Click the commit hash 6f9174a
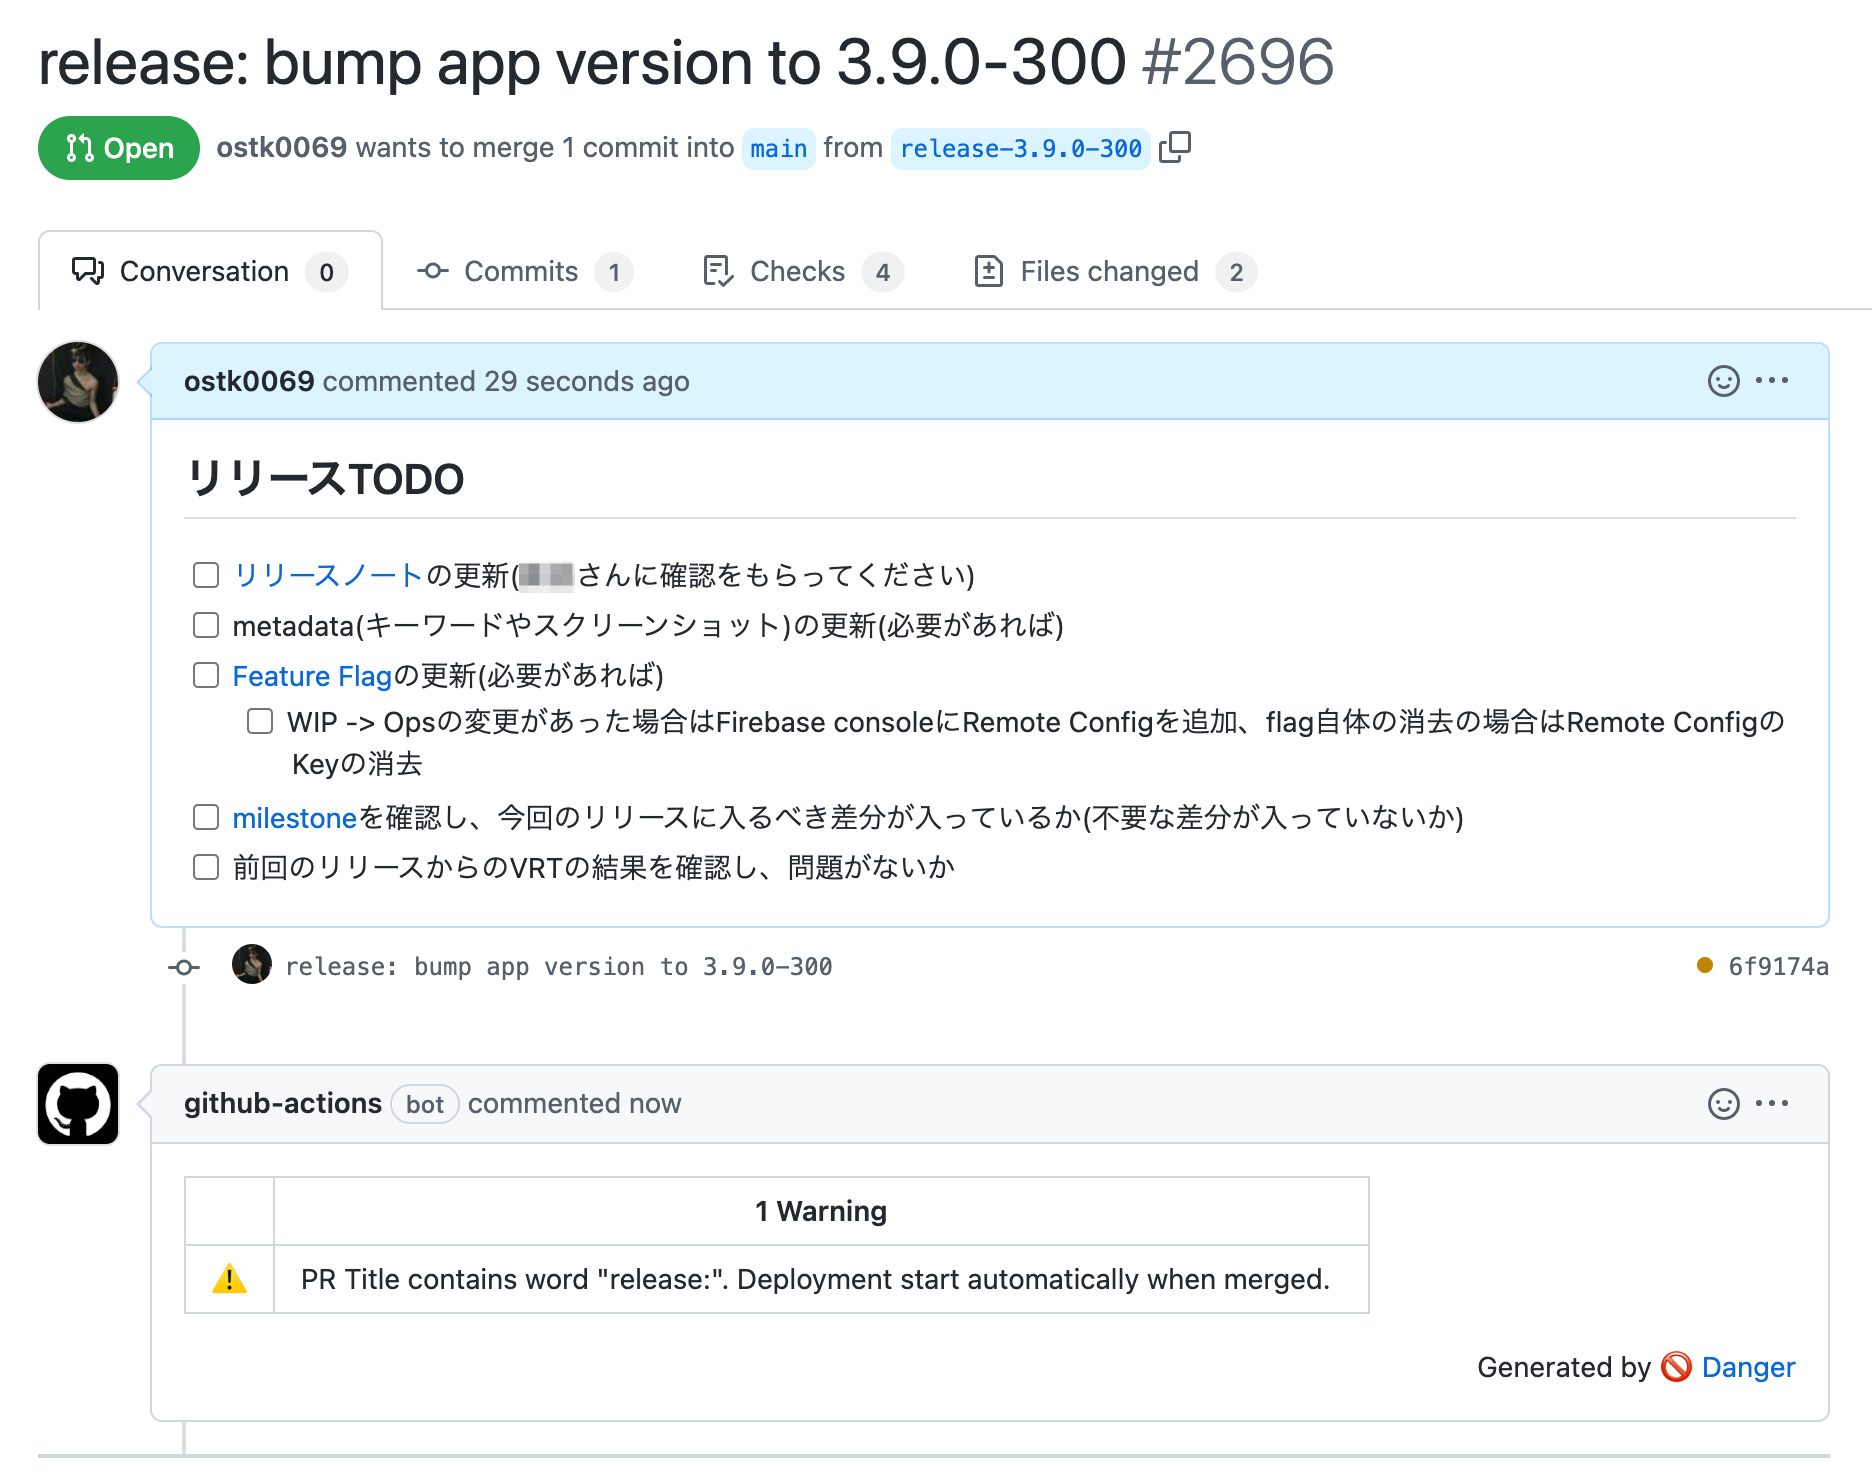The height and width of the screenshot is (1481, 1872). [x=1778, y=966]
